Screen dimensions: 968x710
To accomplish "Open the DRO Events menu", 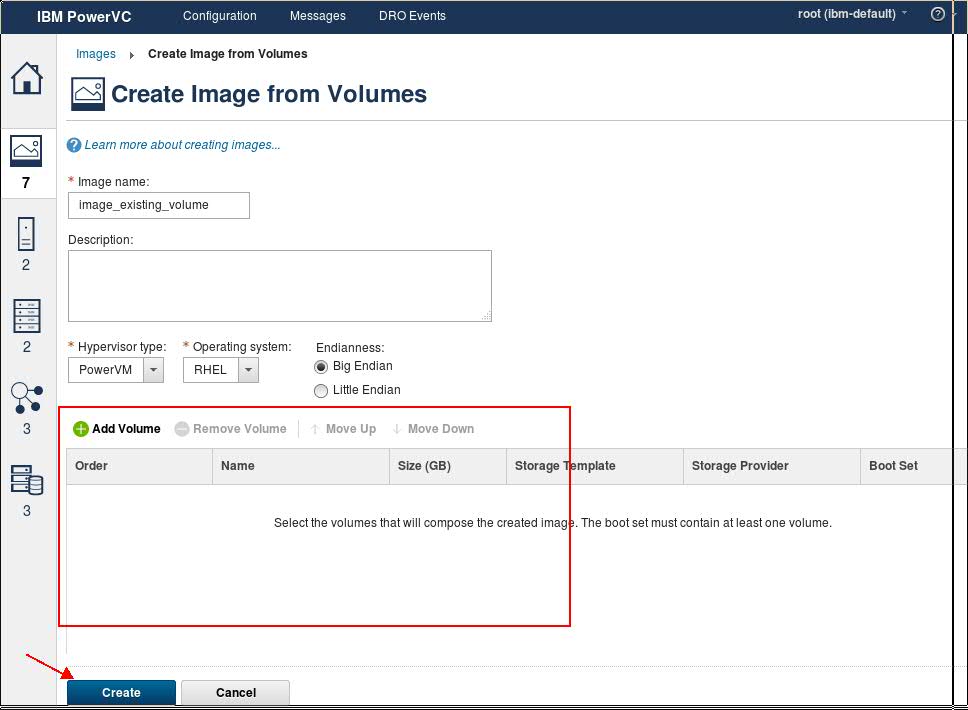I will (x=412, y=16).
